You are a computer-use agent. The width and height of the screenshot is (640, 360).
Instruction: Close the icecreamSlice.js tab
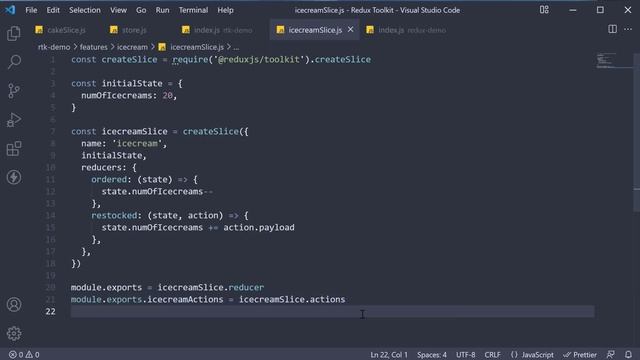(x=350, y=29)
